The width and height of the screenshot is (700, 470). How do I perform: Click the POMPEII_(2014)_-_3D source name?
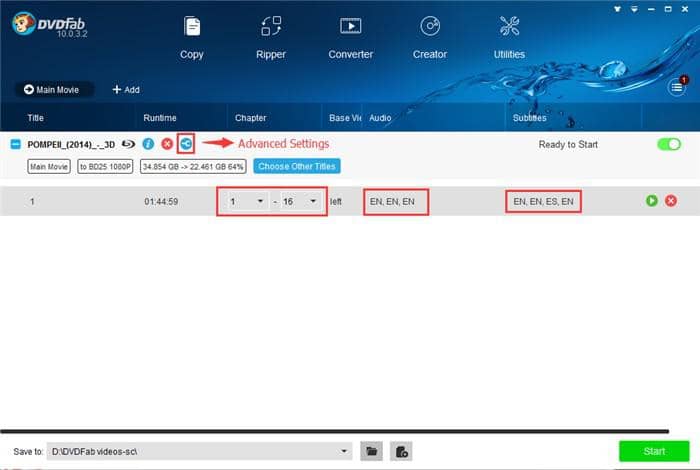71,145
